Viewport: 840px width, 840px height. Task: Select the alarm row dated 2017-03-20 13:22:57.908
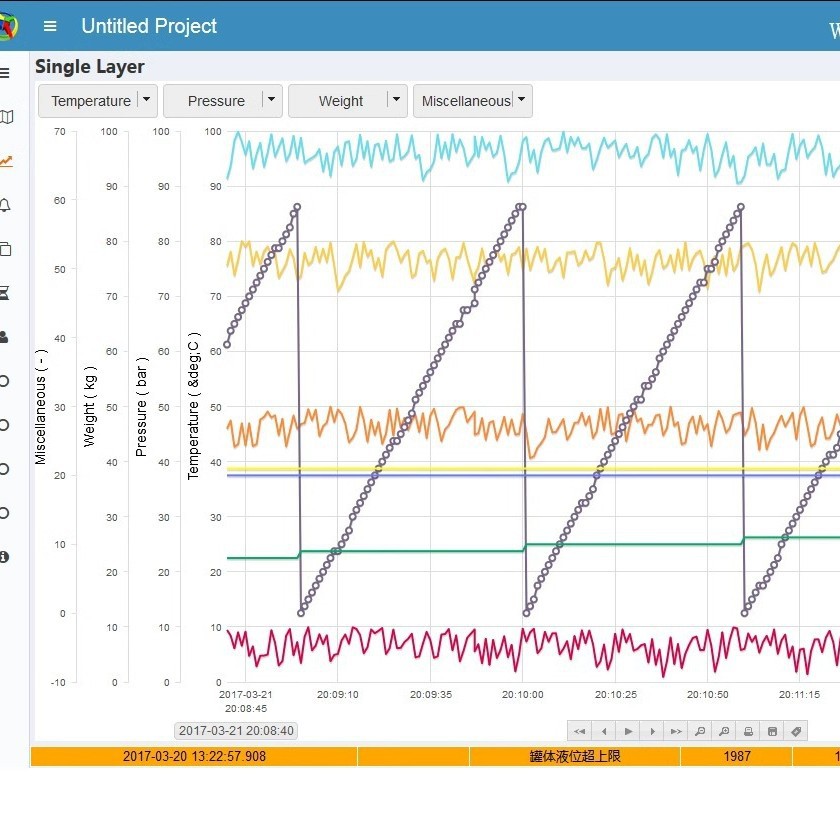pyautogui.click(x=435, y=756)
